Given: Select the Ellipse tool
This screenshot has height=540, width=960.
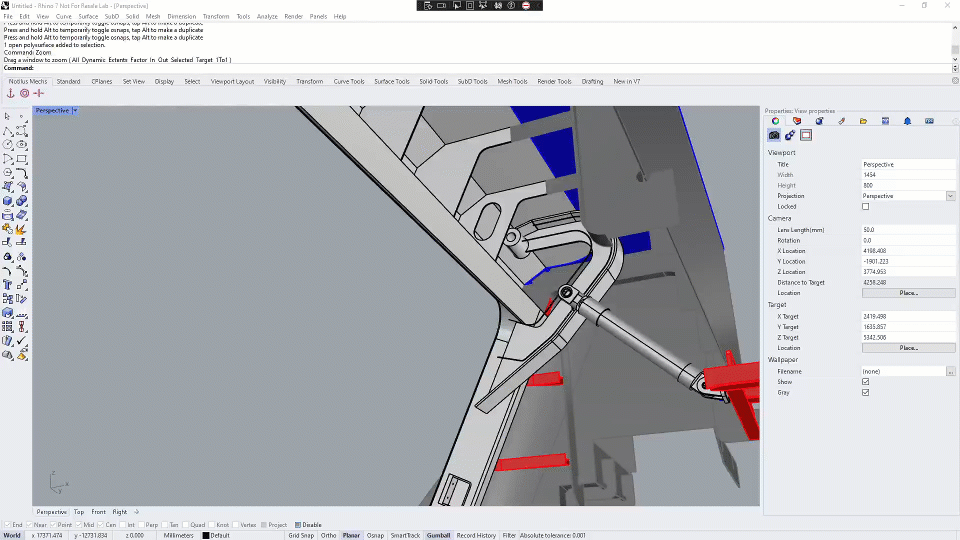Looking at the screenshot, I should pos(21,145).
